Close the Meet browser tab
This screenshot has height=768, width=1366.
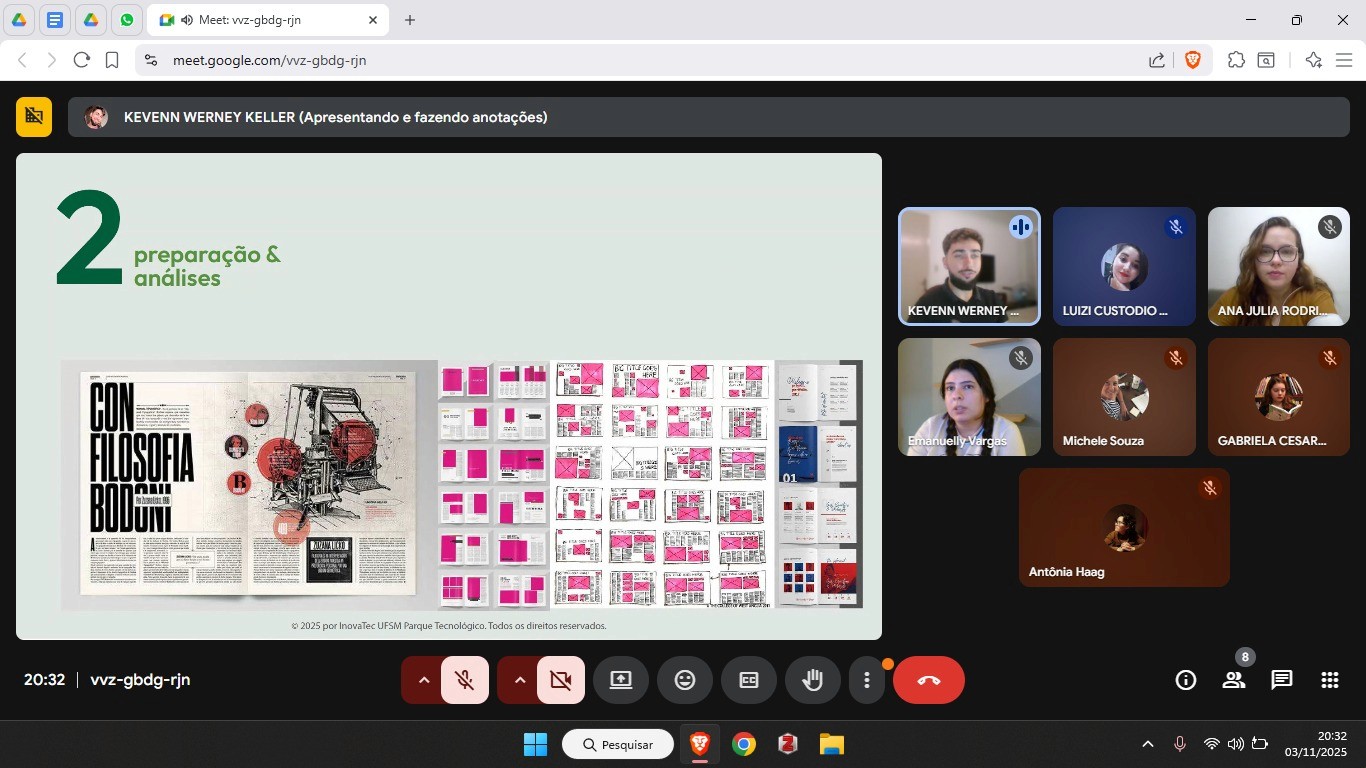pyautogui.click(x=373, y=20)
